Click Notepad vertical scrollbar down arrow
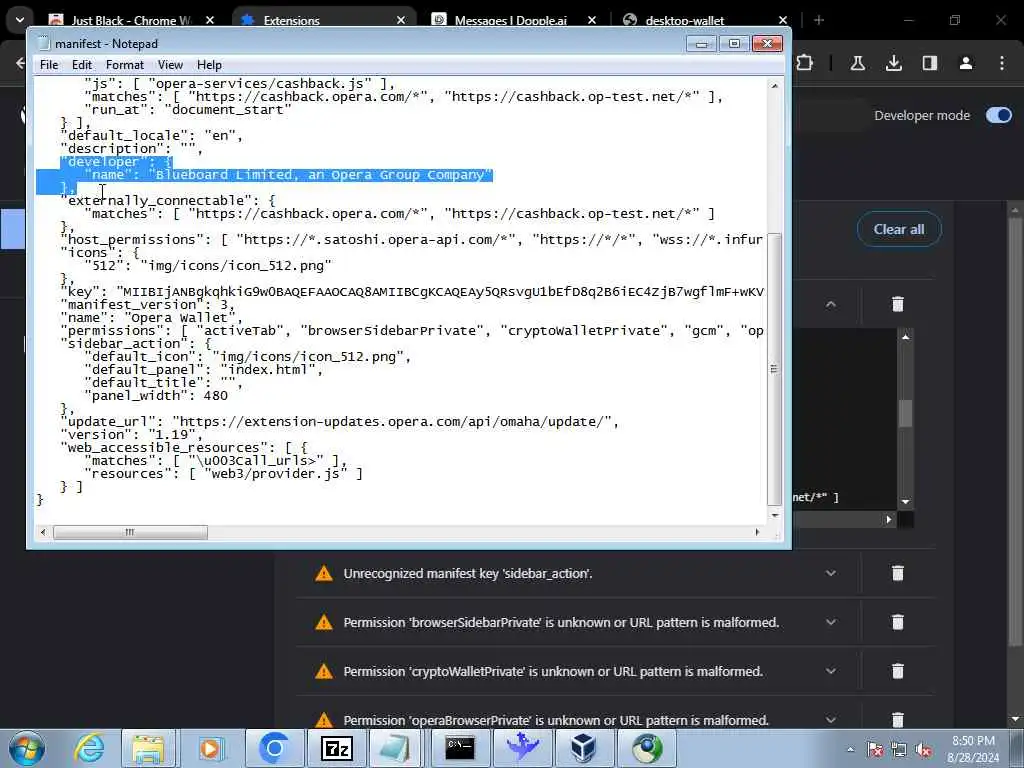The image size is (1024, 768). (x=775, y=516)
